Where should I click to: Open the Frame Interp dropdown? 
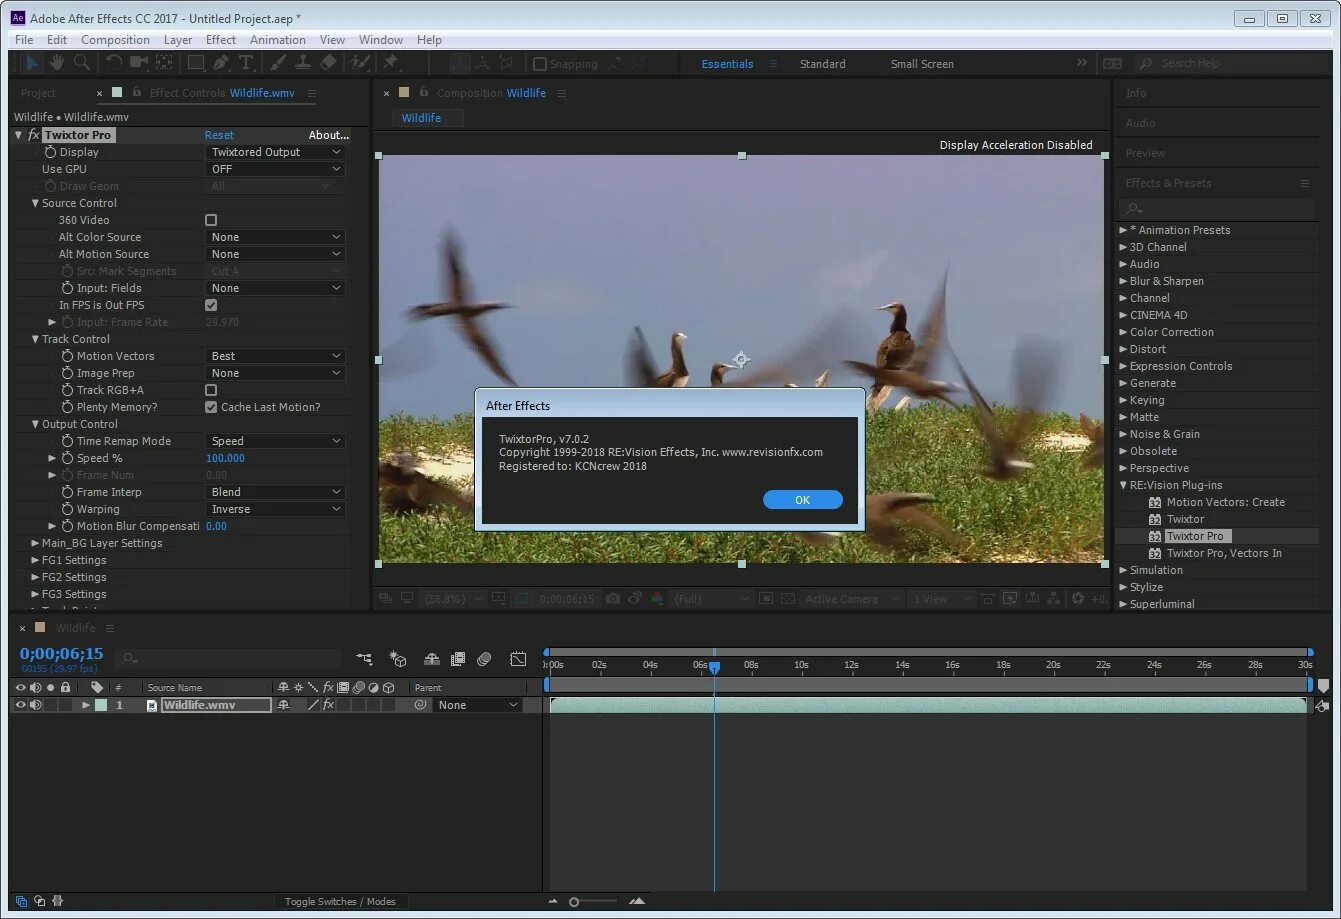coord(276,492)
